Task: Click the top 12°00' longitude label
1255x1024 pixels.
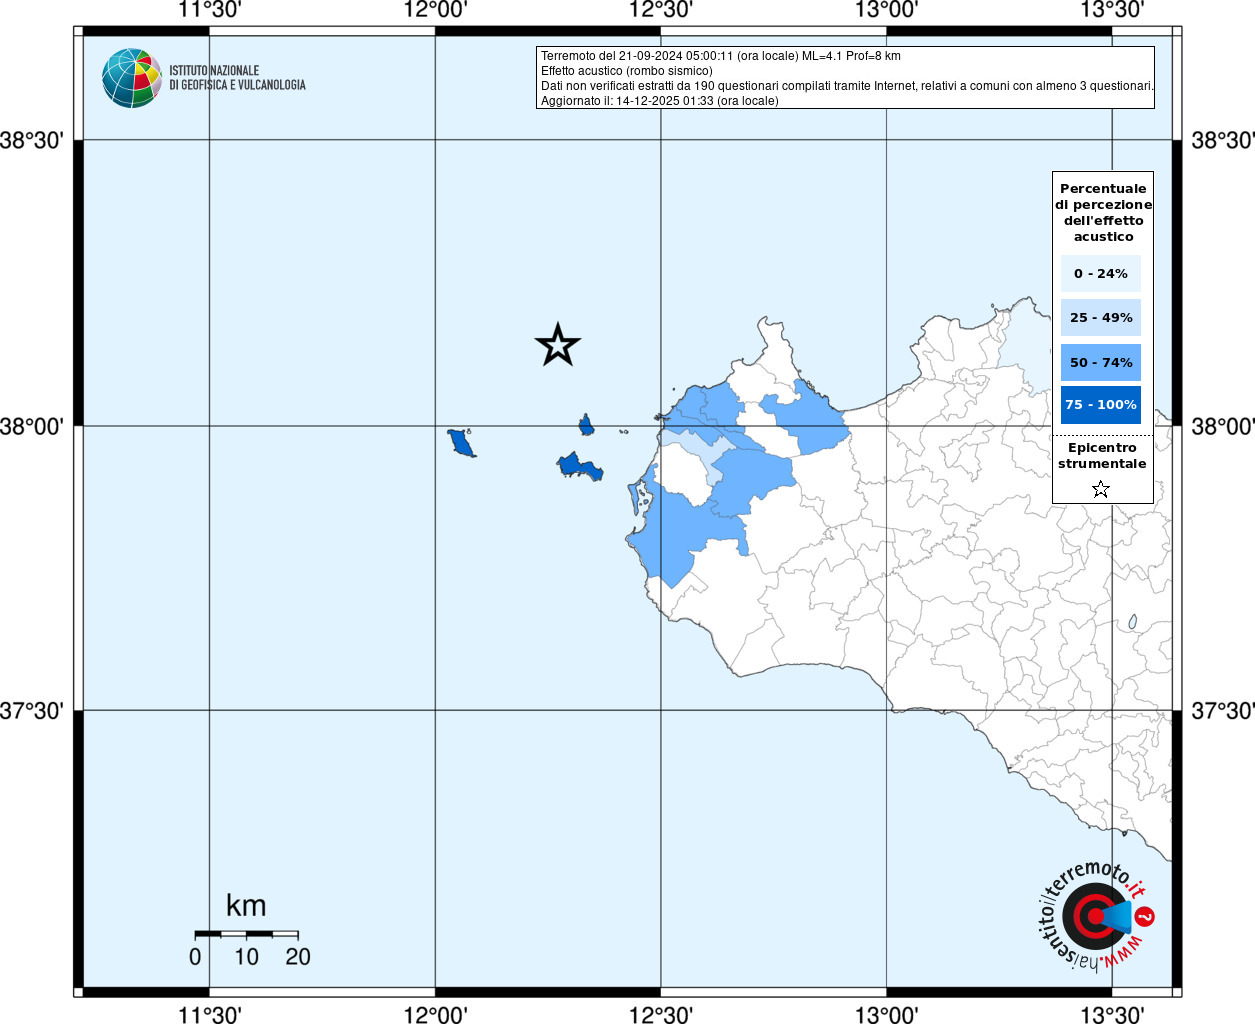Action: [435, 11]
